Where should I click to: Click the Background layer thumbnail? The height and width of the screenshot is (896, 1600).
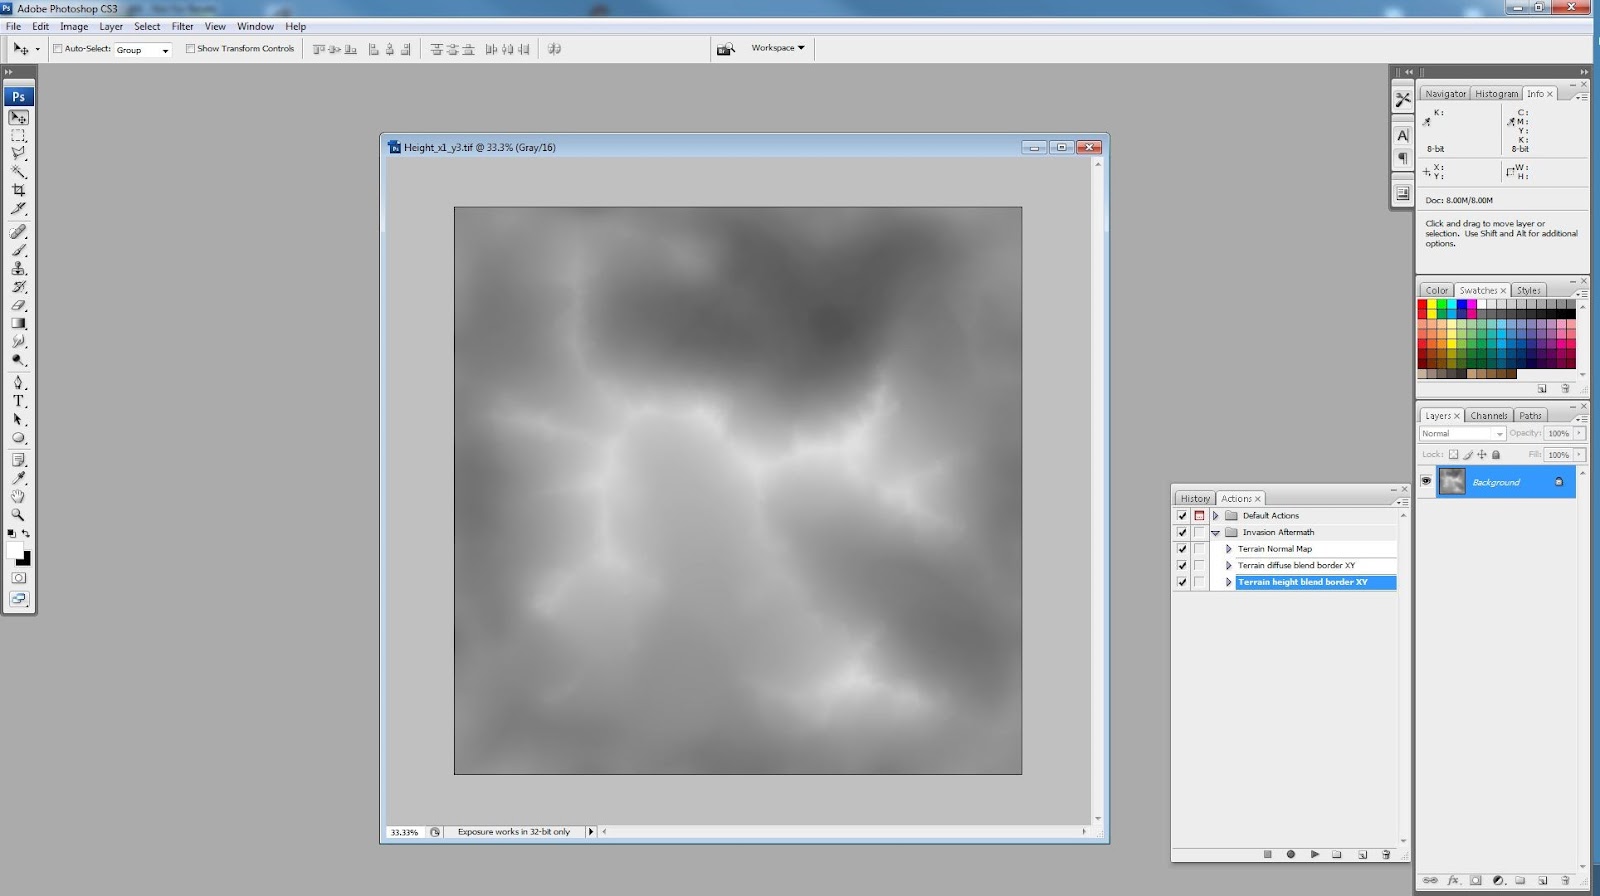(1452, 481)
